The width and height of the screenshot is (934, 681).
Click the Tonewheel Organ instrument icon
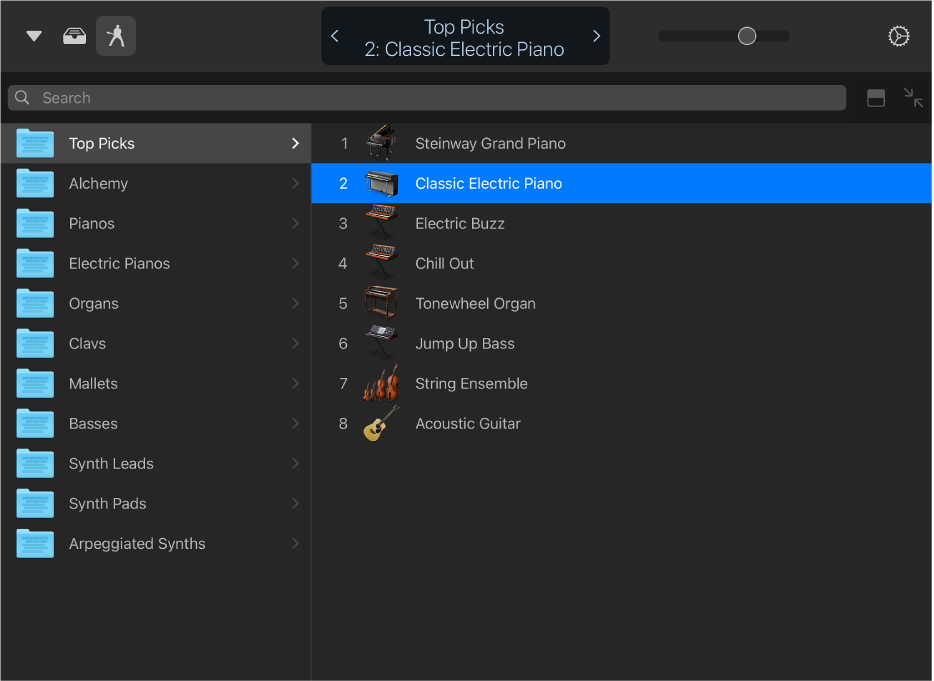[x=381, y=303]
